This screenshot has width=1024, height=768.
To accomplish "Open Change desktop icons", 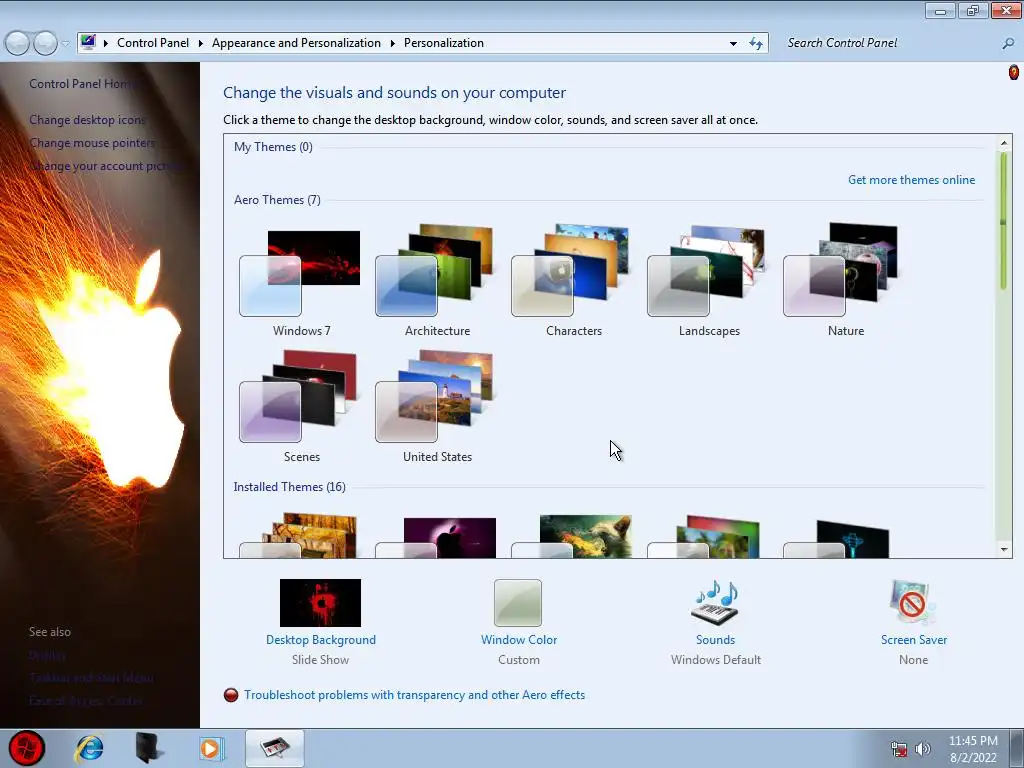I will pyautogui.click(x=88, y=120).
